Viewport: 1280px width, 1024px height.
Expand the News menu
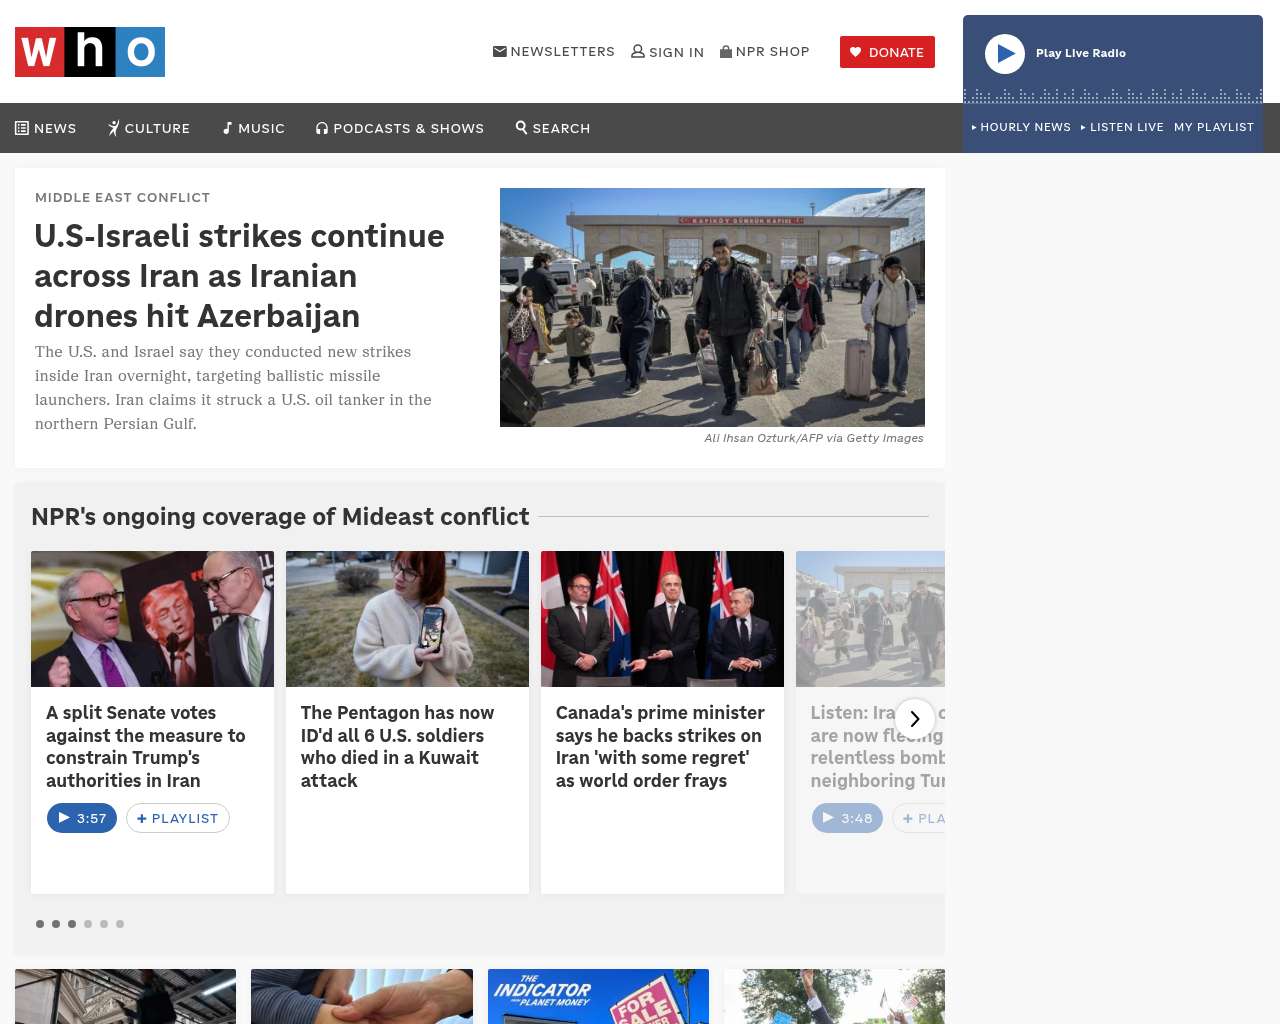46,128
